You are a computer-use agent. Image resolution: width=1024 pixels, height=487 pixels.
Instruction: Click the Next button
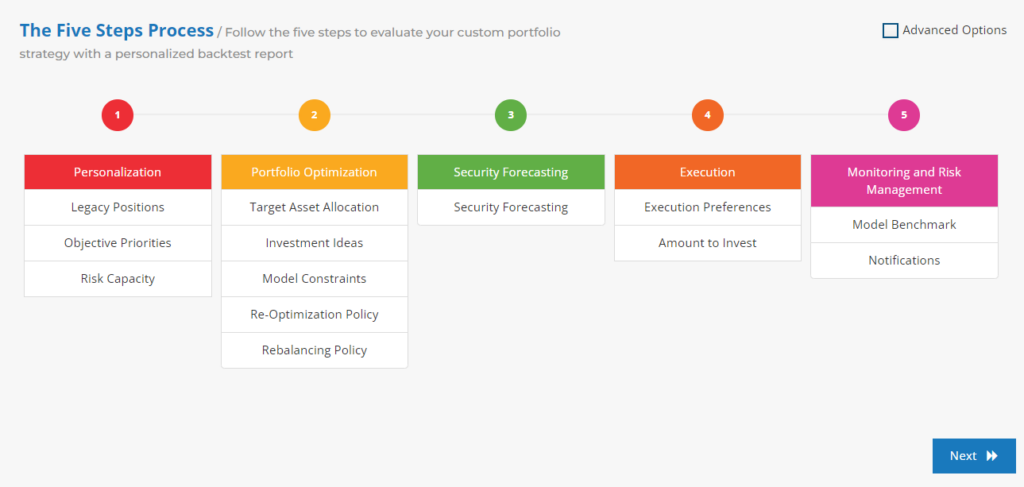pyautogui.click(x=974, y=456)
